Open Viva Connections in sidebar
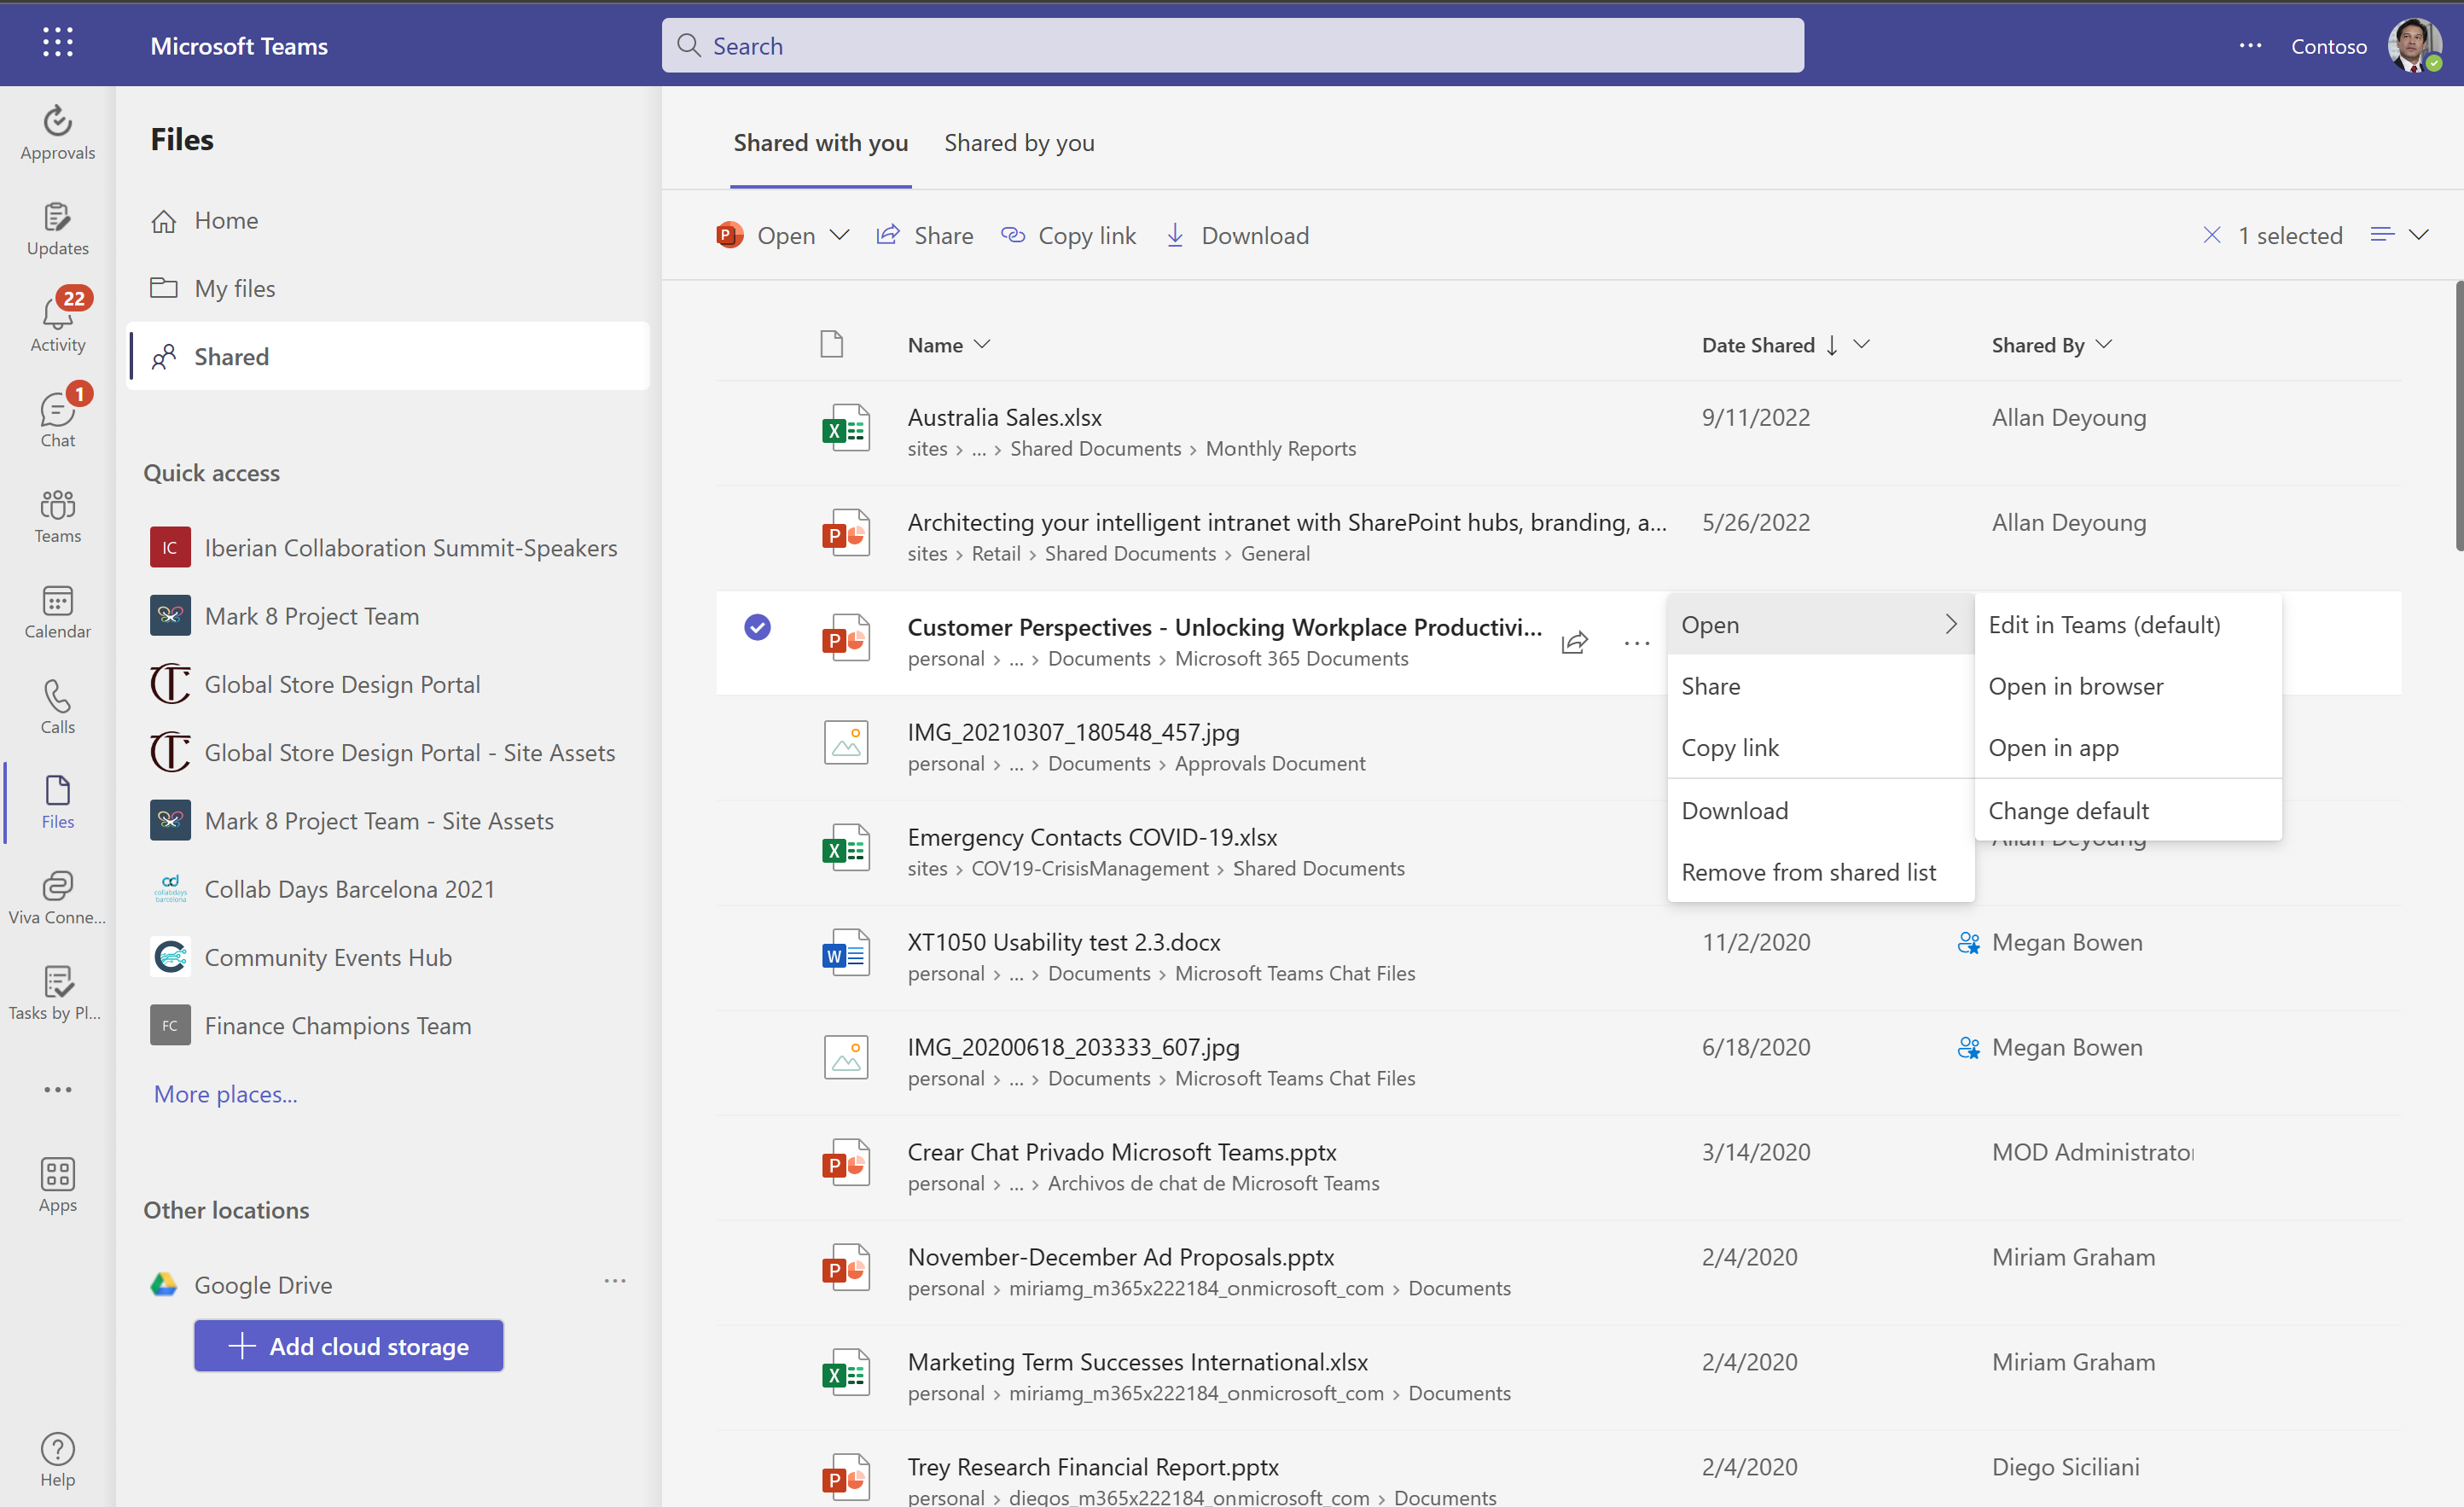The height and width of the screenshot is (1507, 2464). click(x=57, y=896)
